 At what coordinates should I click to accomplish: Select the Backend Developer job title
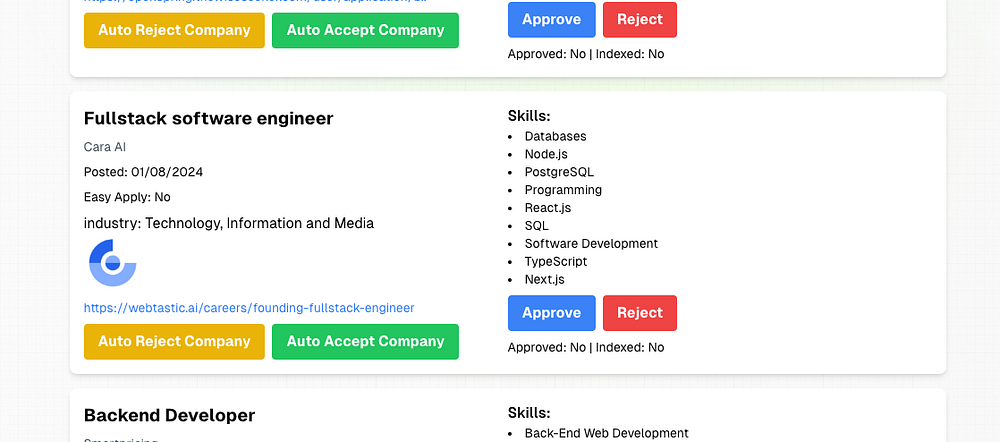coord(169,415)
